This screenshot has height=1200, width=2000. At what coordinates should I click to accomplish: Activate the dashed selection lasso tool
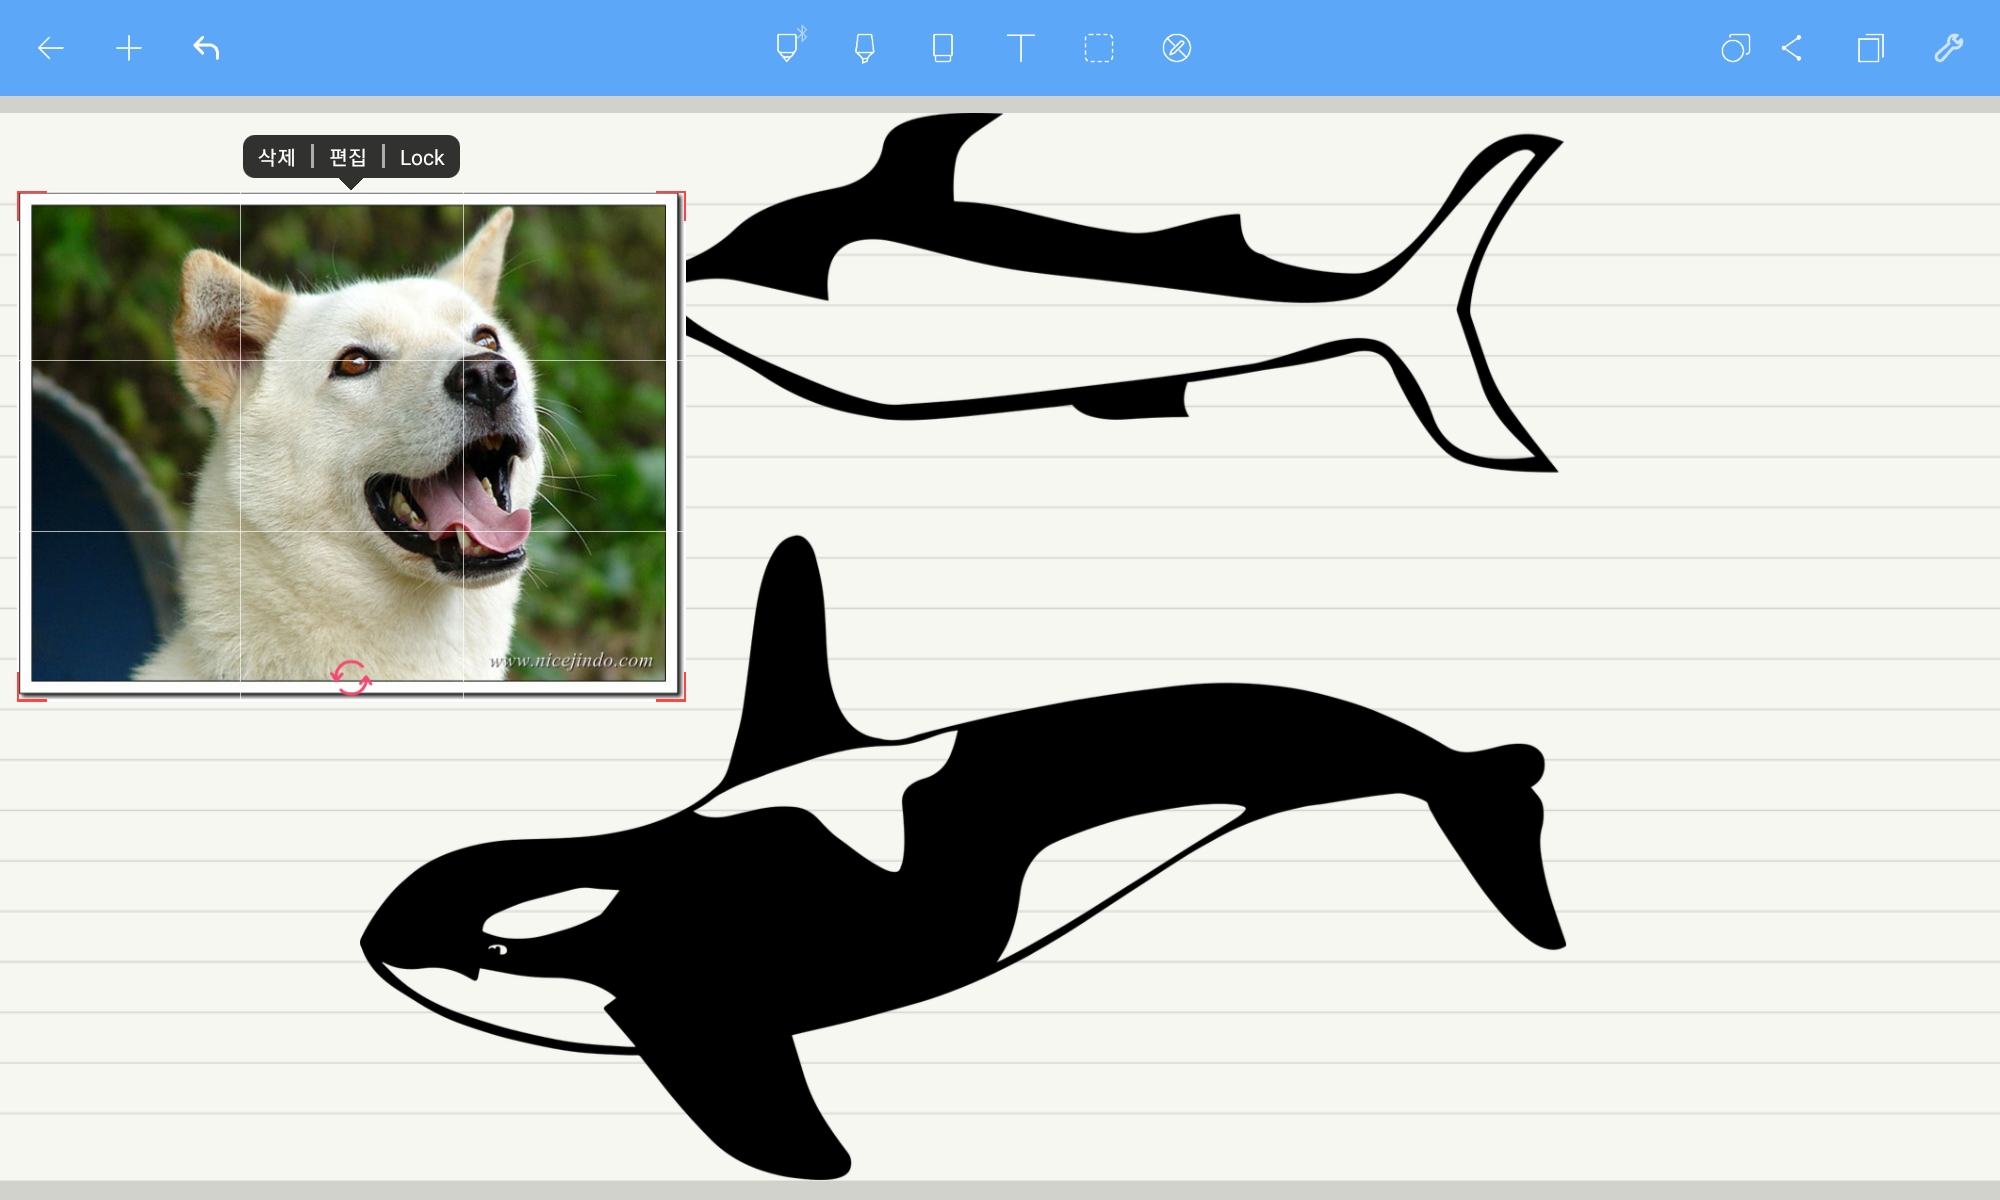pos(1098,48)
